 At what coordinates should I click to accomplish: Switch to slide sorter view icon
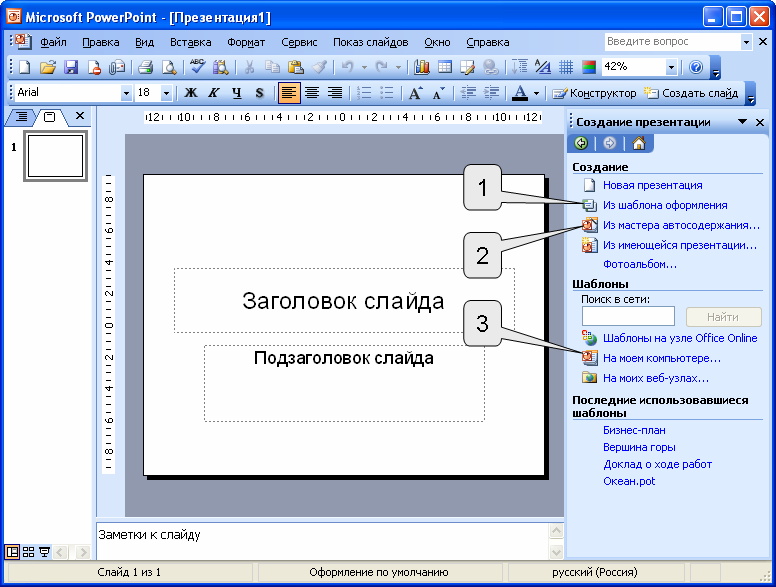pyautogui.click(x=29, y=552)
